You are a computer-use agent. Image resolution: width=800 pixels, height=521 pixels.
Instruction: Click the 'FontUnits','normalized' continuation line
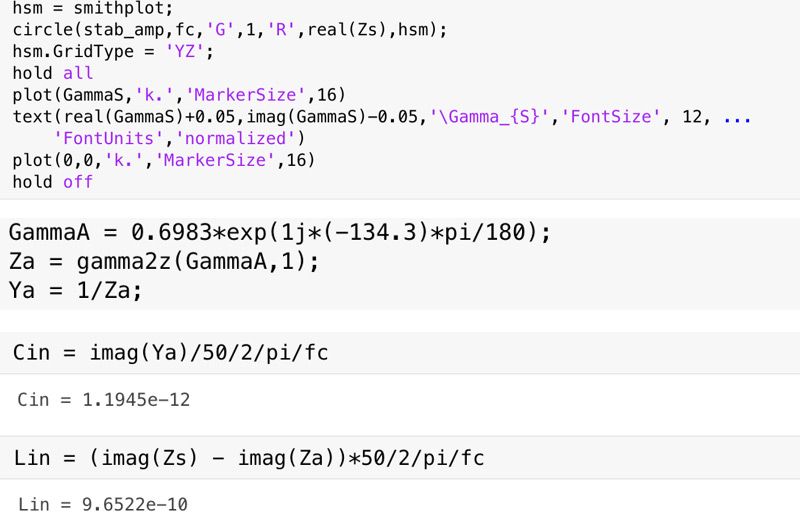[x=180, y=139]
